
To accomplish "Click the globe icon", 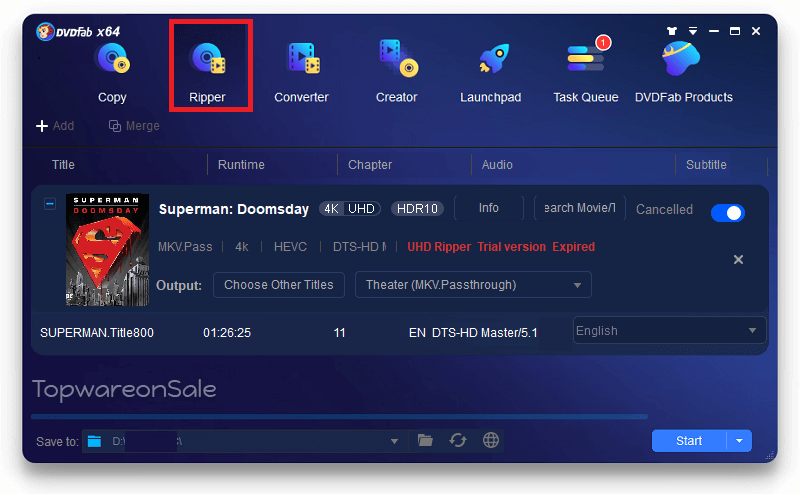I will tap(491, 440).
